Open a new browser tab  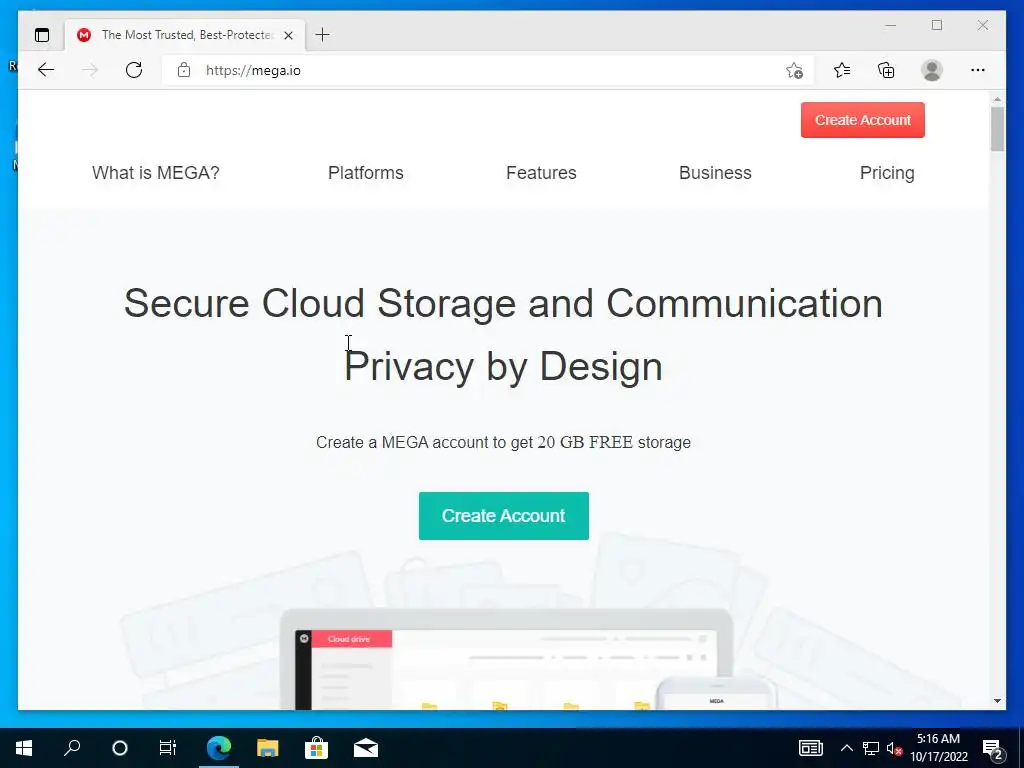point(323,35)
